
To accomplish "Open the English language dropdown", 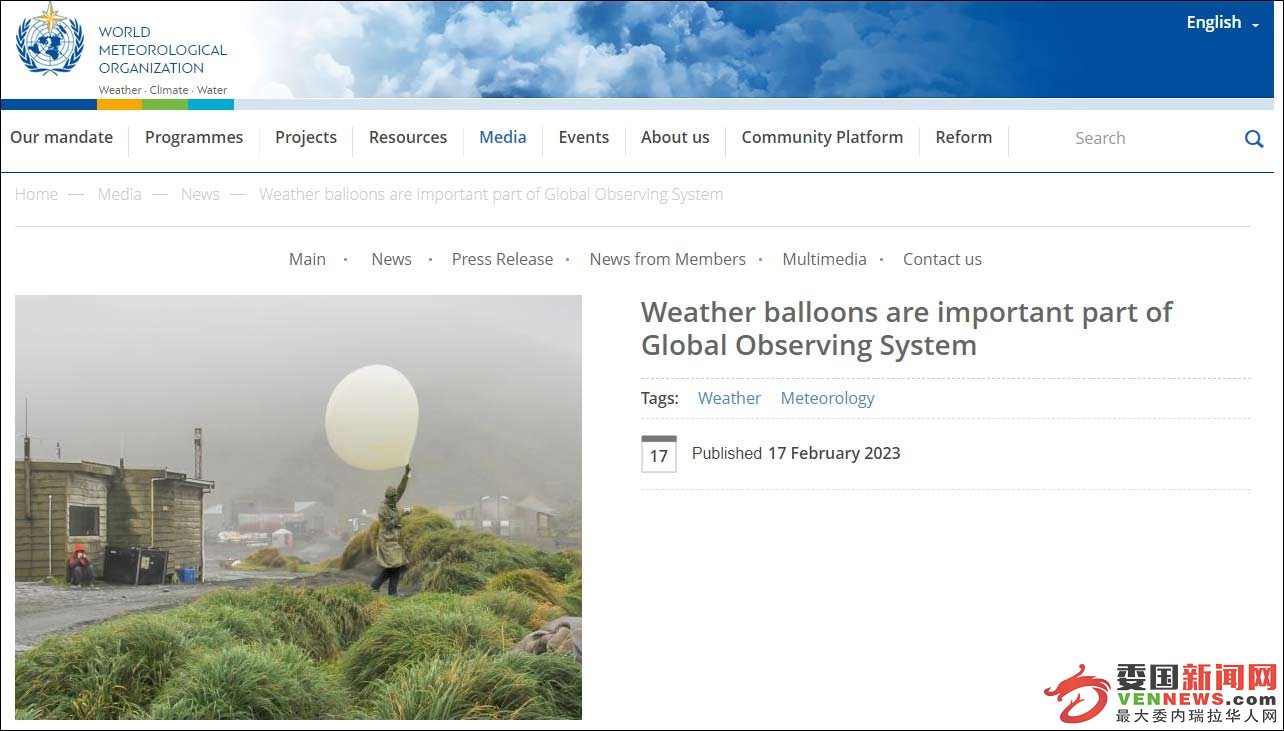I will 1222,22.
